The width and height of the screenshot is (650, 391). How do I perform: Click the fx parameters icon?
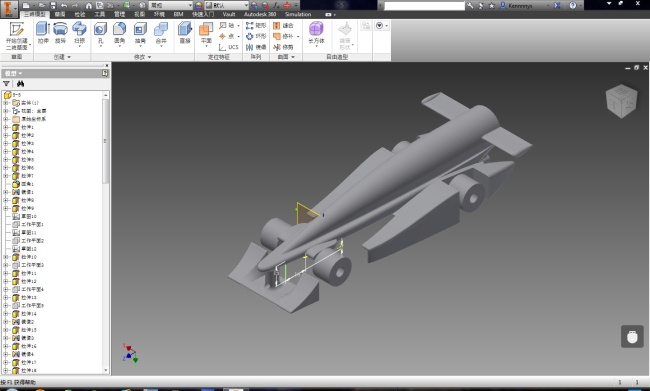coord(276,5)
